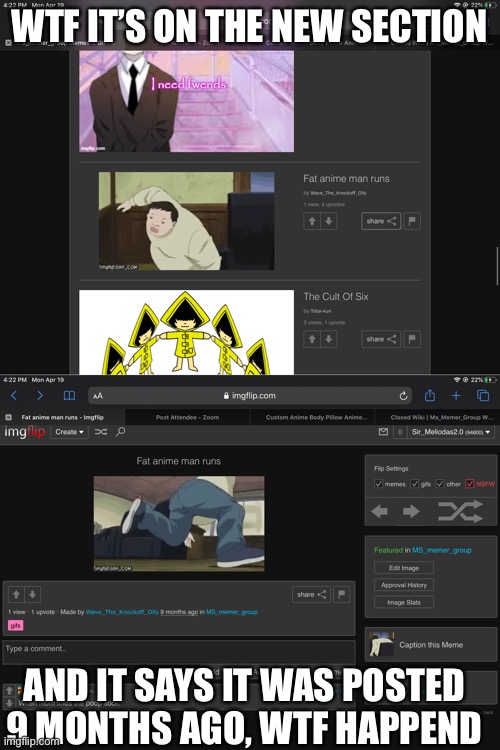Open the MS_memer_group link in the Featured panel
The width and height of the screenshot is (500, 750).
pos(442,550)
